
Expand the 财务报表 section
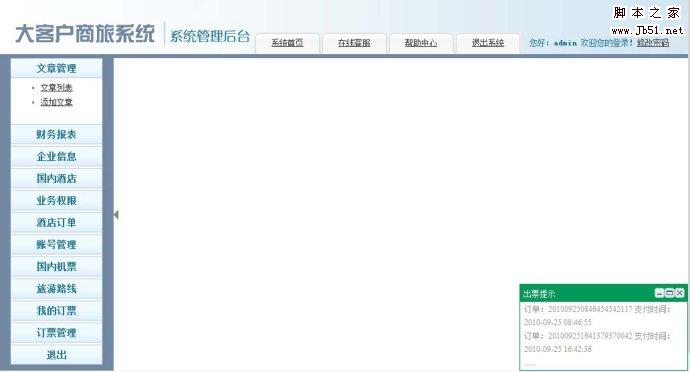click(56, 134)
